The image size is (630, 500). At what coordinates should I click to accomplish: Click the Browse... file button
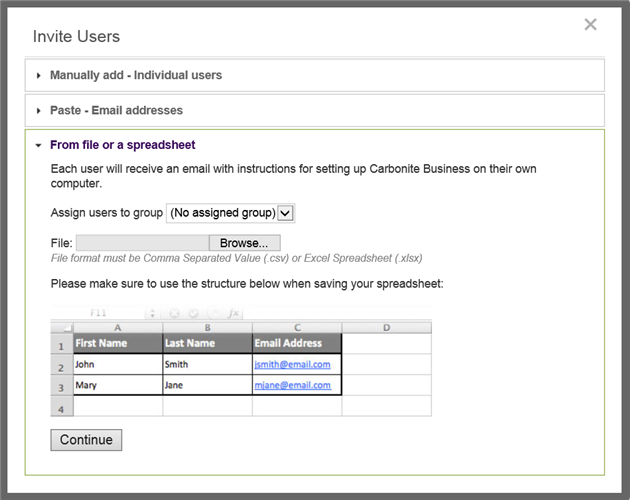(x=244, y=243)
